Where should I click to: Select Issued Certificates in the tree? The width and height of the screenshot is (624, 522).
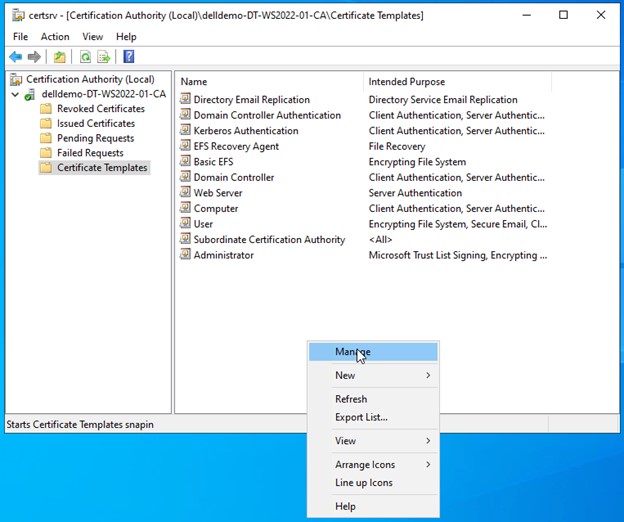tap(95, 124)
